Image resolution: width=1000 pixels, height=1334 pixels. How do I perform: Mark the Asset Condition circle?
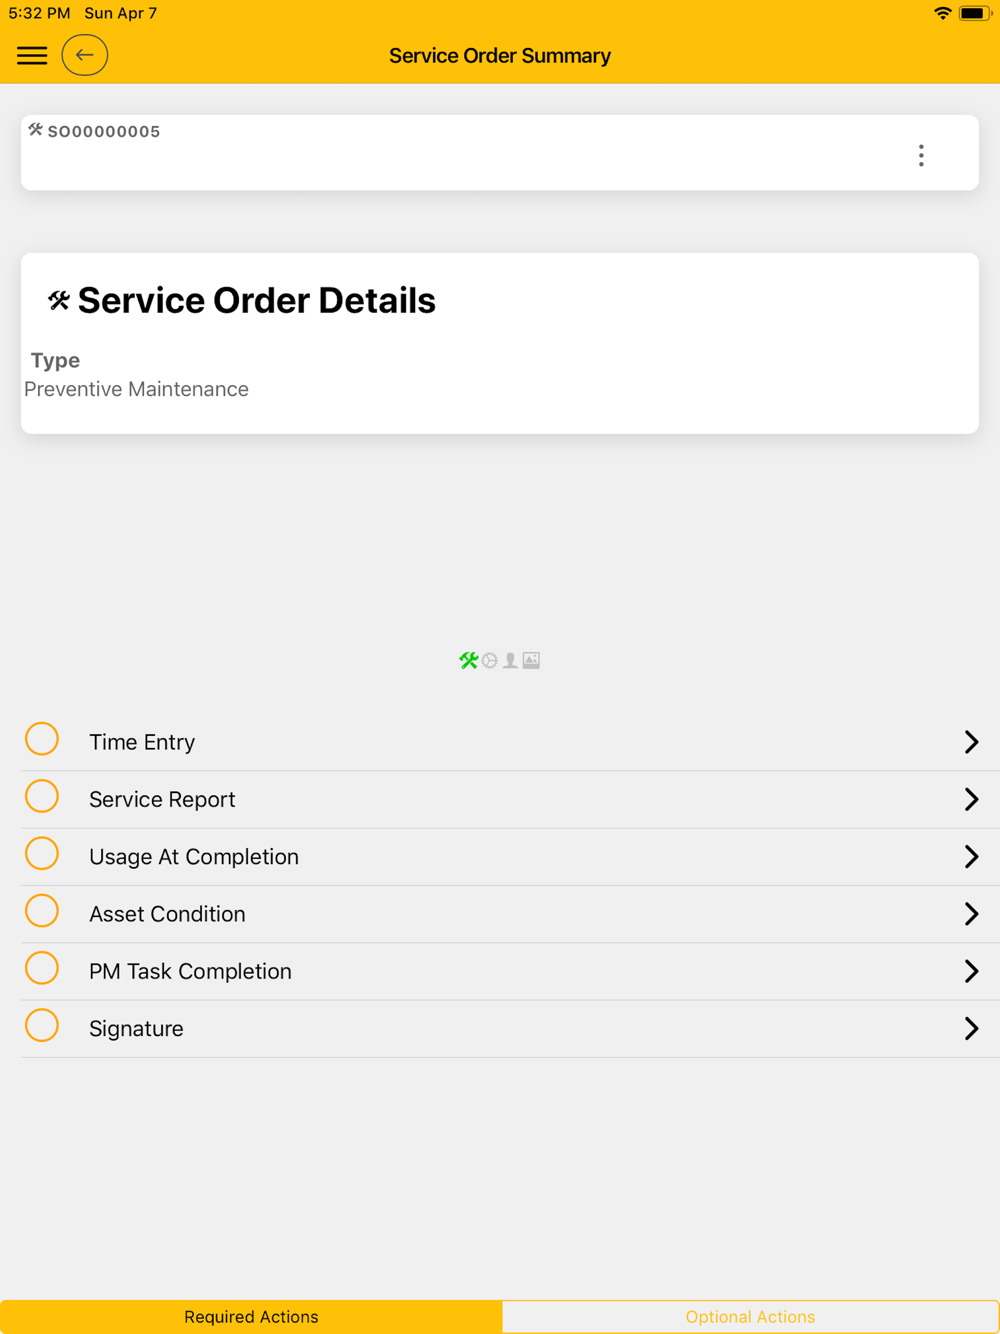42,911
